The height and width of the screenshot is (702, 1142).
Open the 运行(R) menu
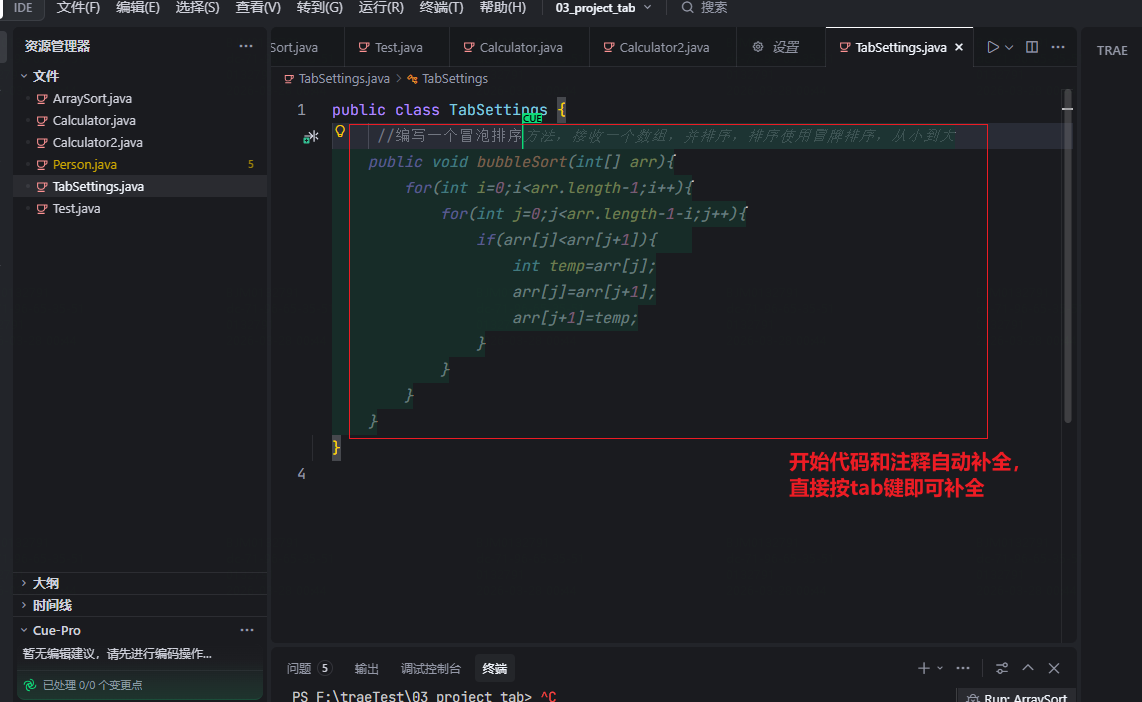[381, 8]
